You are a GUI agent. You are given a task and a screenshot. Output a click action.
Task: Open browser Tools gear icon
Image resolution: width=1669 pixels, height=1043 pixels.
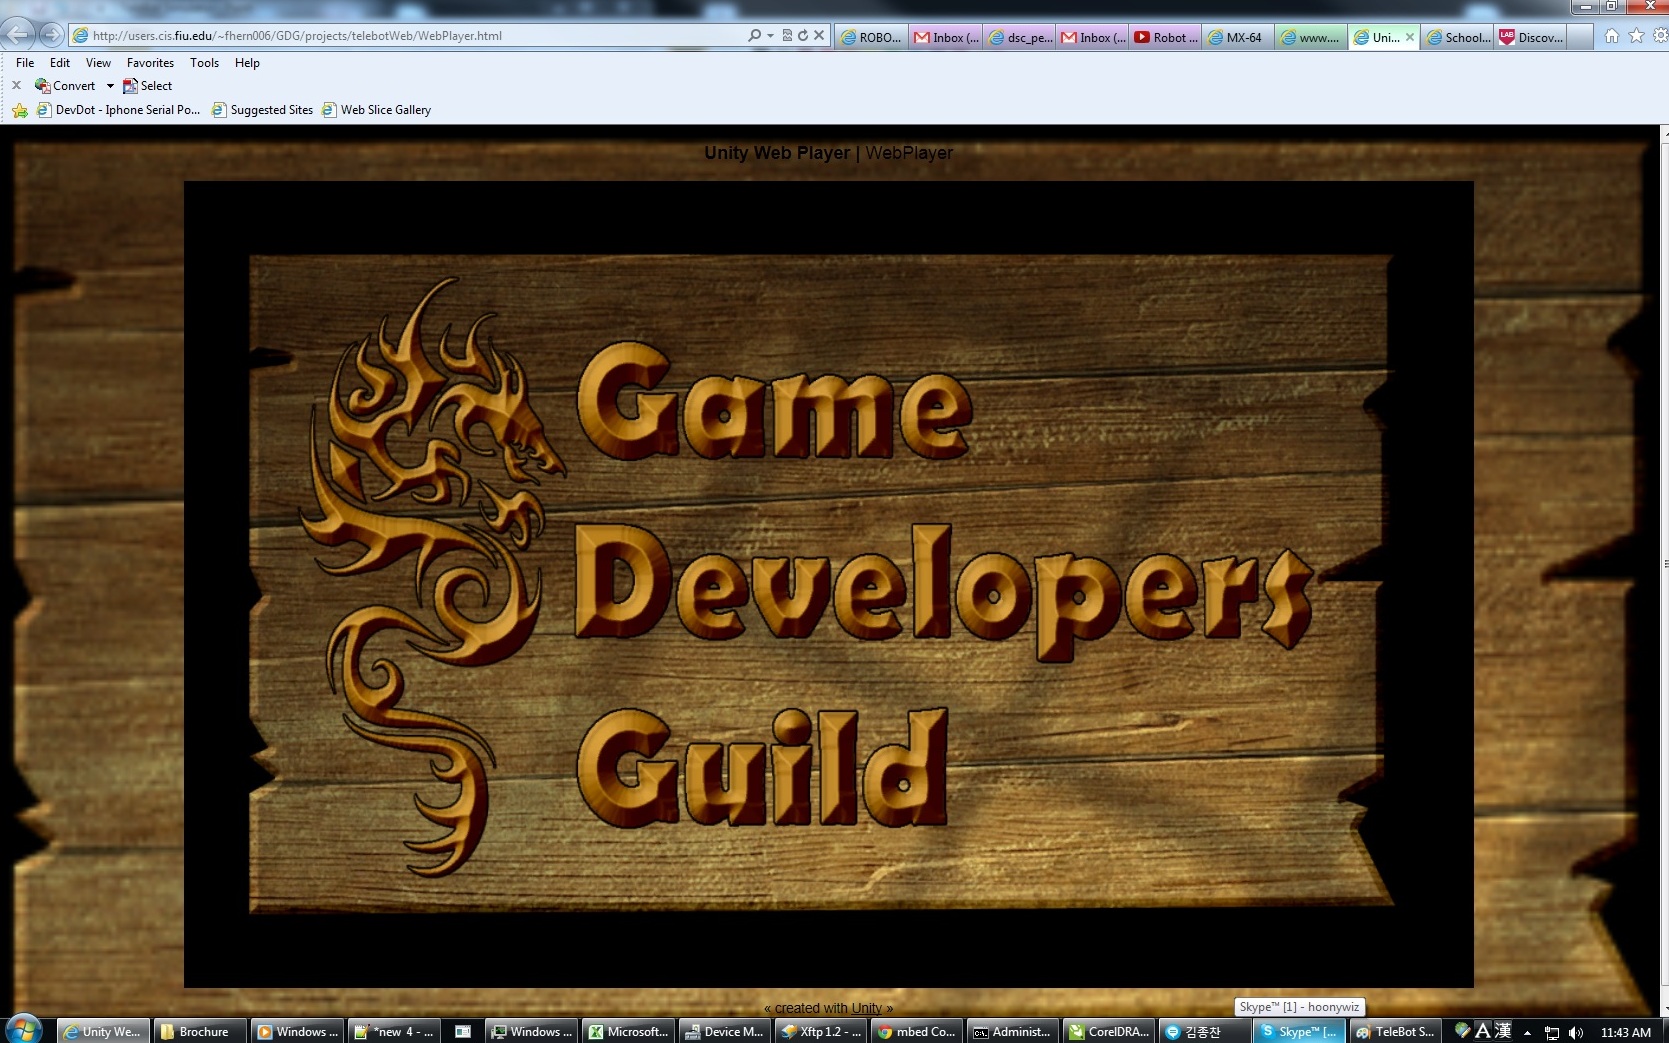[x=1659, y=36]
